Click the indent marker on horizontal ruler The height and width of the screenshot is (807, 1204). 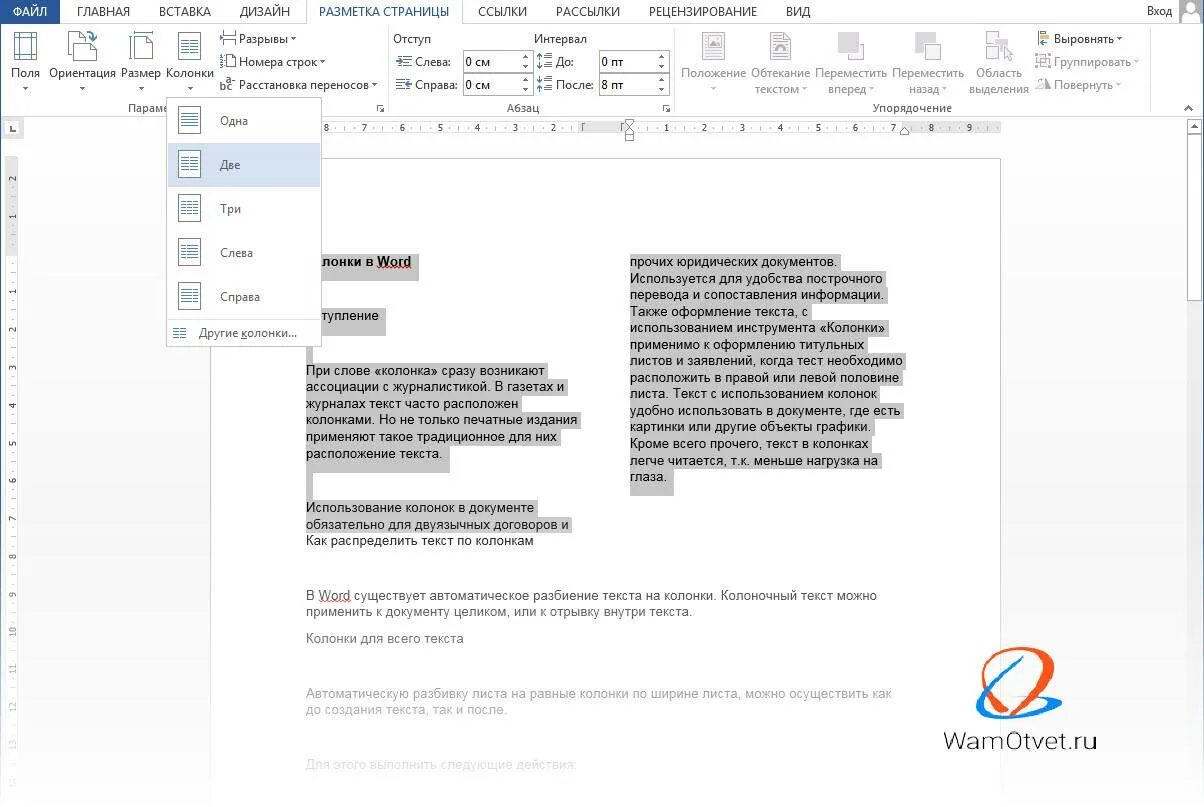pyautogui.click(x=628, y=128)
